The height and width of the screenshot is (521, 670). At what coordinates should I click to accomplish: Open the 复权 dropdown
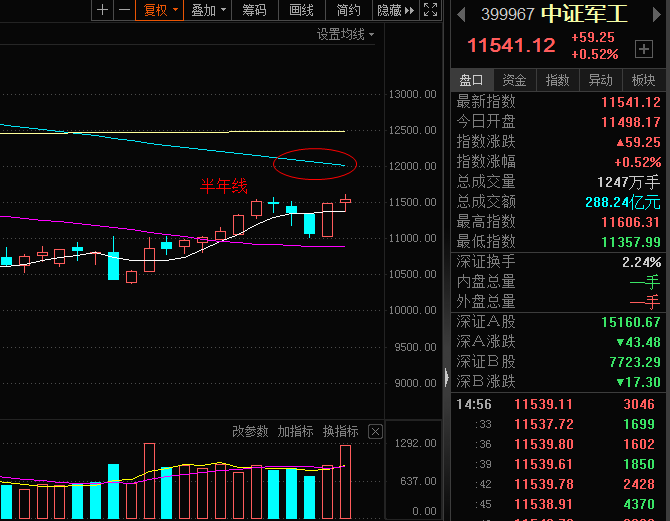tap(160, 10)
